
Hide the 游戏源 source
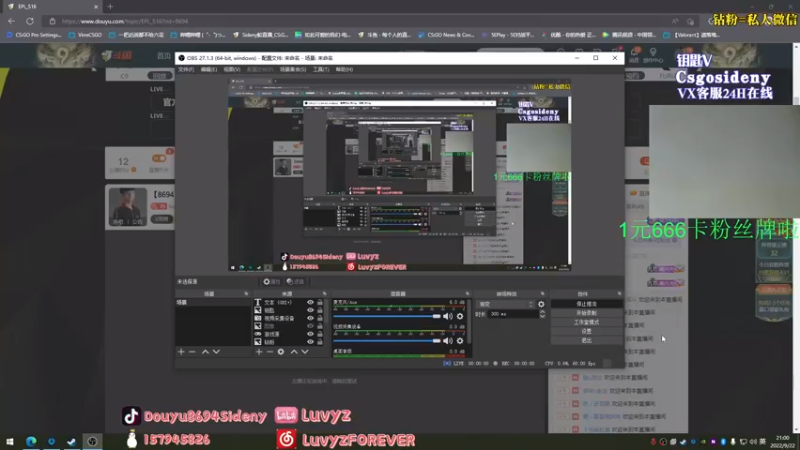pyautogui.click(x=310, y=334)
